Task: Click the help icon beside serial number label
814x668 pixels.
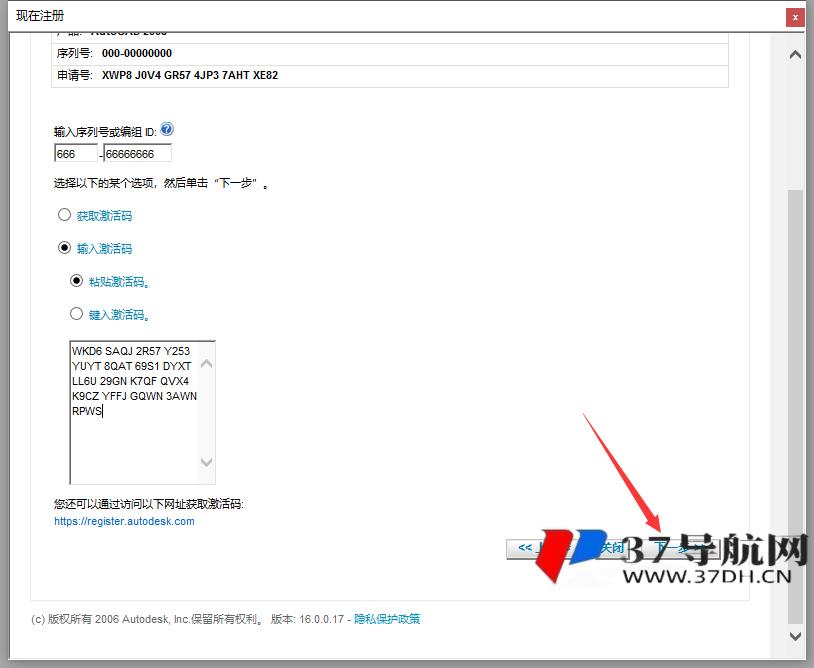Action: [x=166, y=129]
